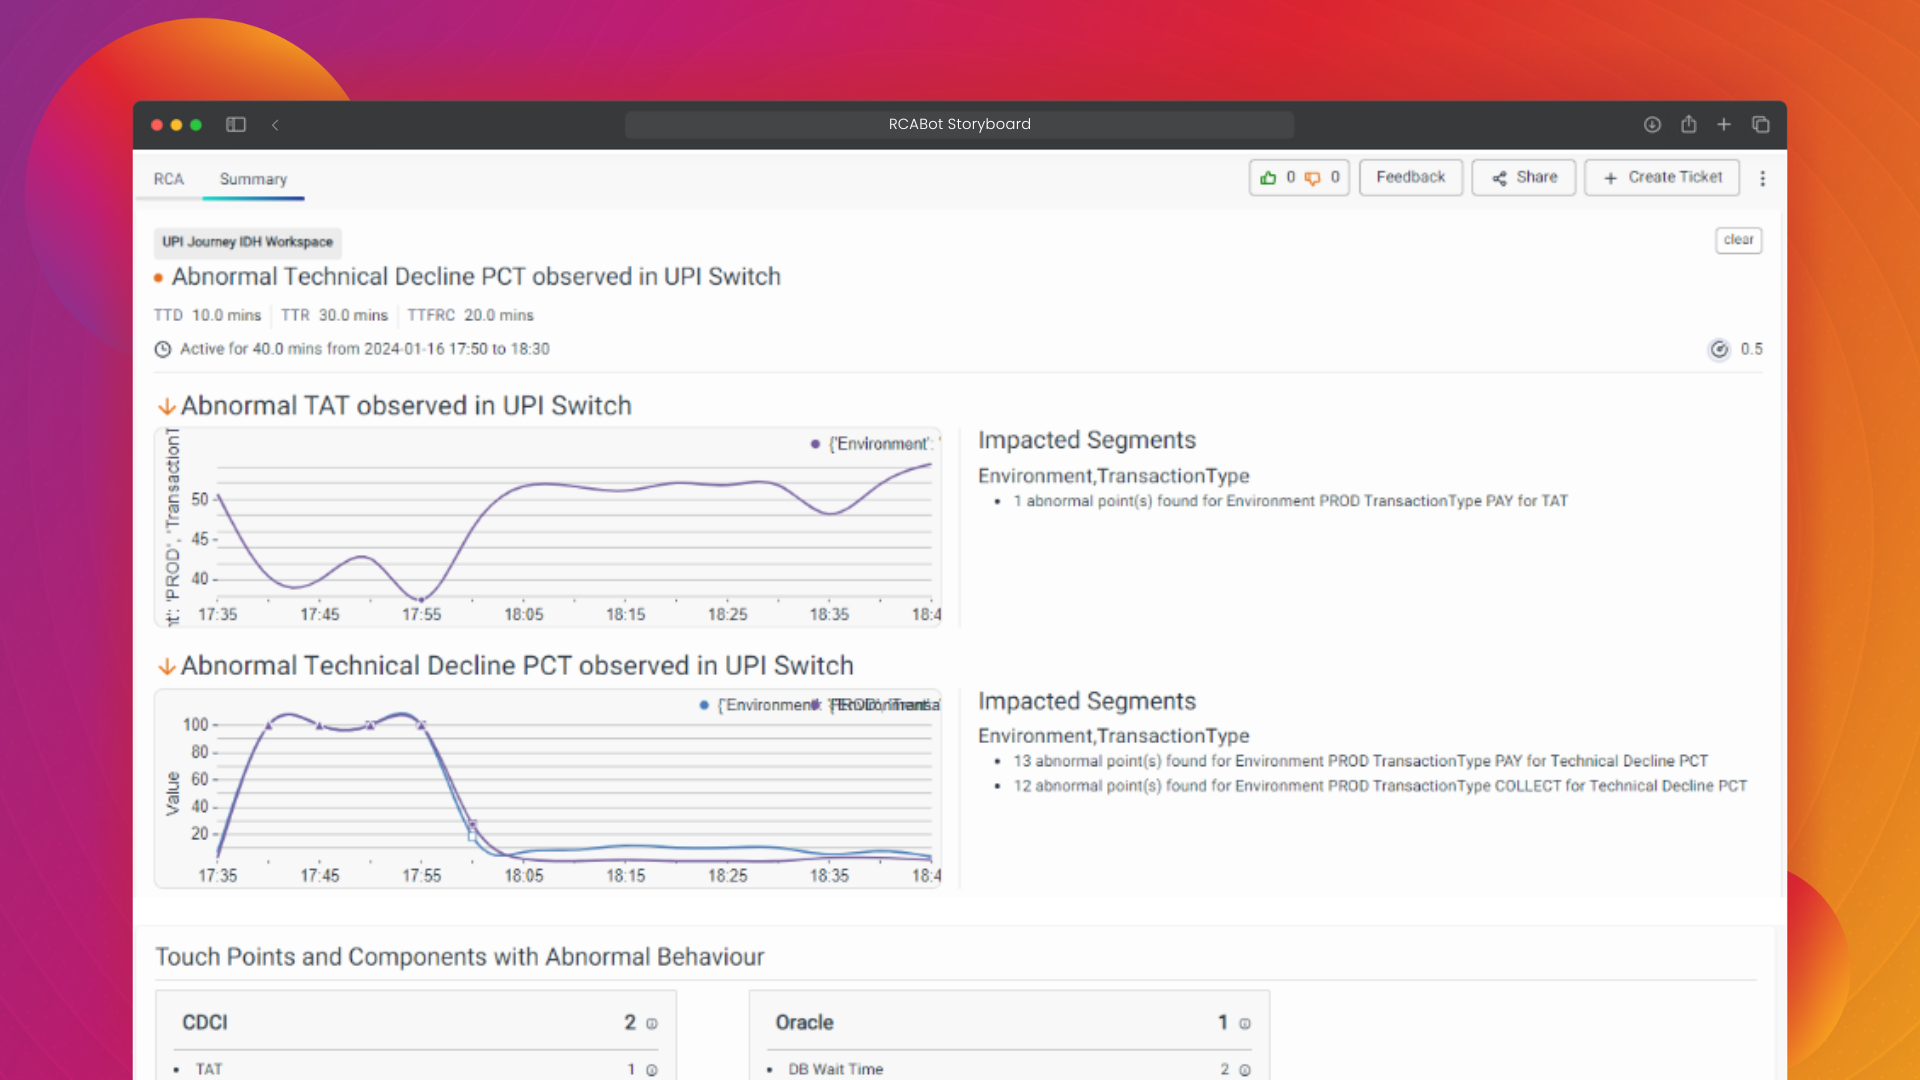Open a new tab with the plus icon
This screenshot has width=1920, height=1080.
pyautogui.click(x=1724, y=125)
